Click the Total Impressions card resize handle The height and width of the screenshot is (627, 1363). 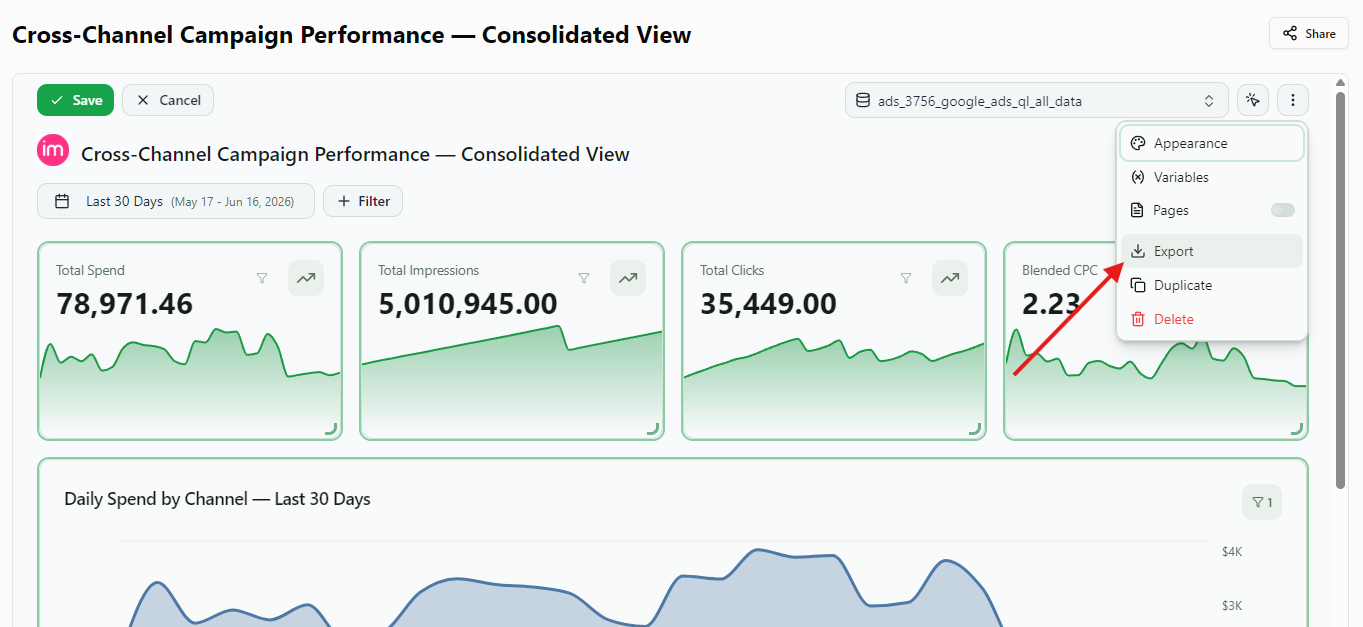(653, 429)
